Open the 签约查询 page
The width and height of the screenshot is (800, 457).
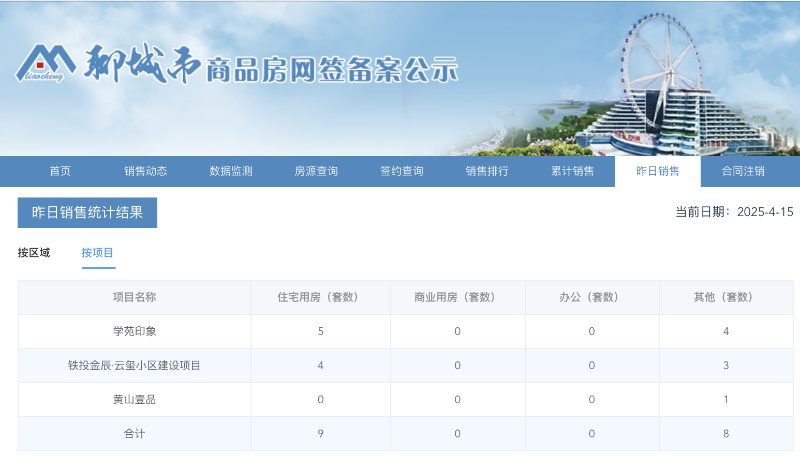pos(402,171)
